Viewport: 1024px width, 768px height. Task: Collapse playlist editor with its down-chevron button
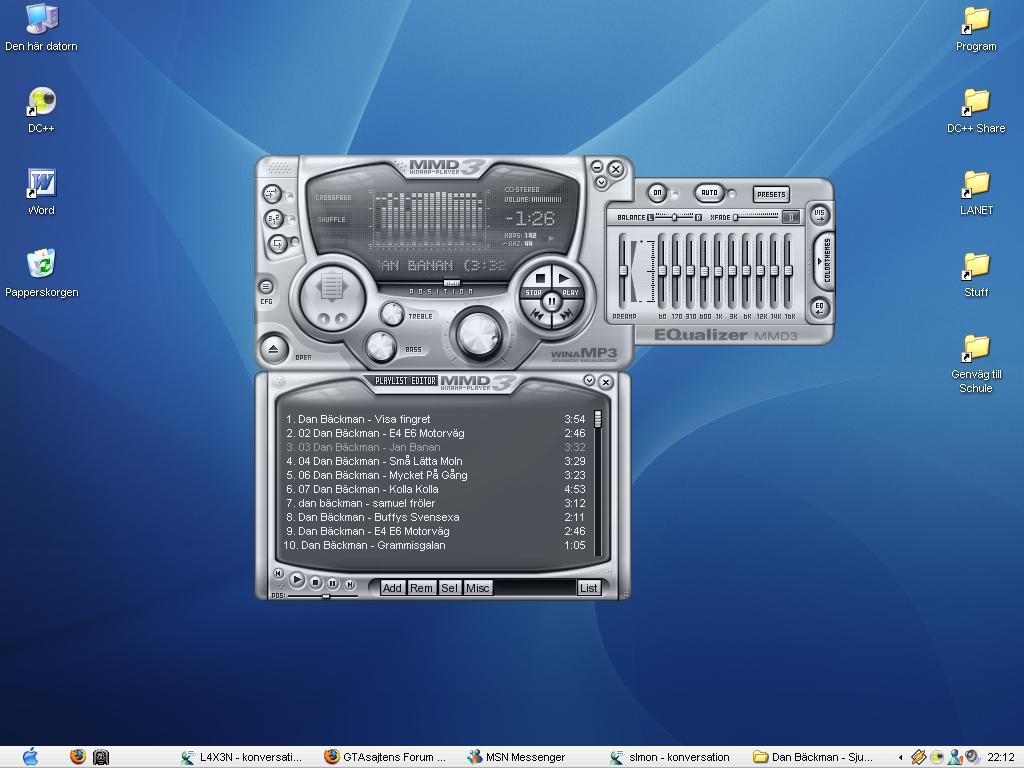point(590,380)
